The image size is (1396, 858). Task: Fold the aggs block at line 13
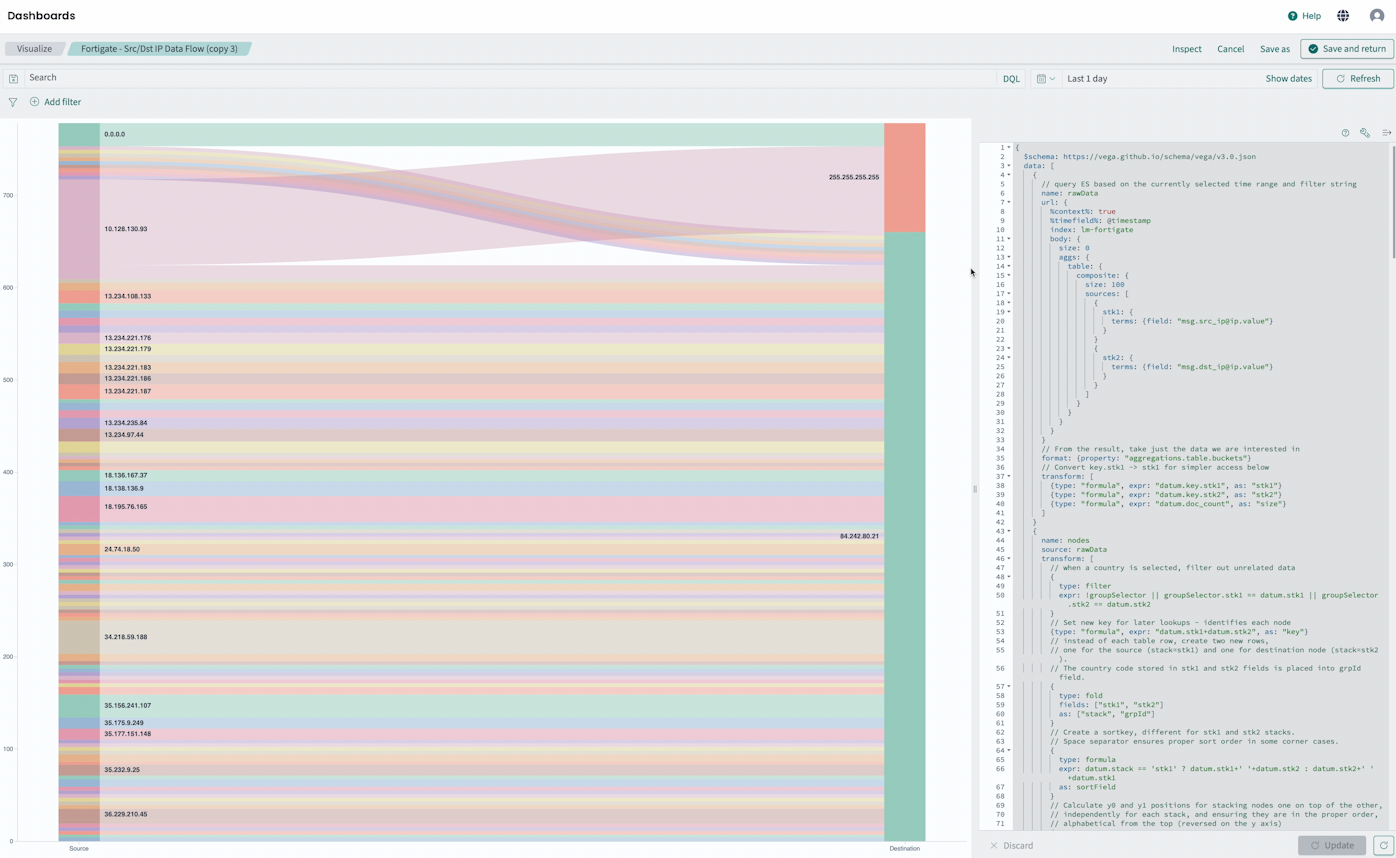tap(1009, 257)
